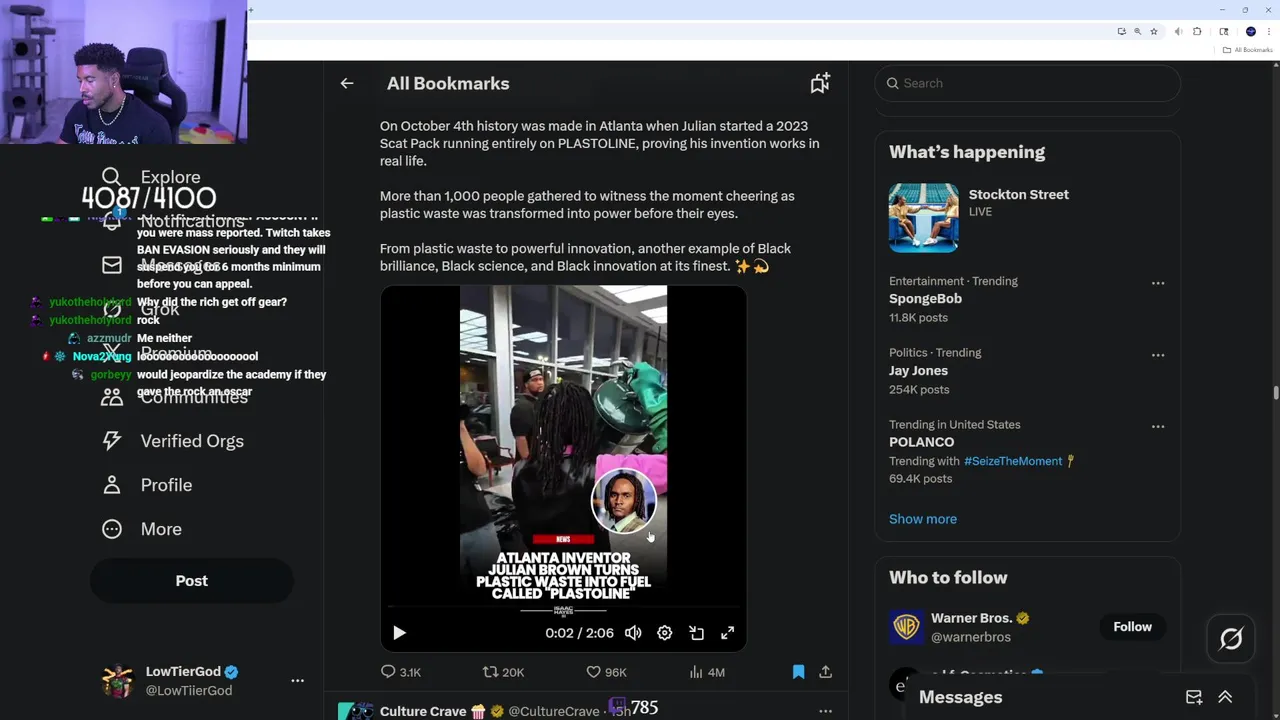Click the browser bookmark star icon
This screenshot has width=1280, height=720.
click(x=1154, y=32)
